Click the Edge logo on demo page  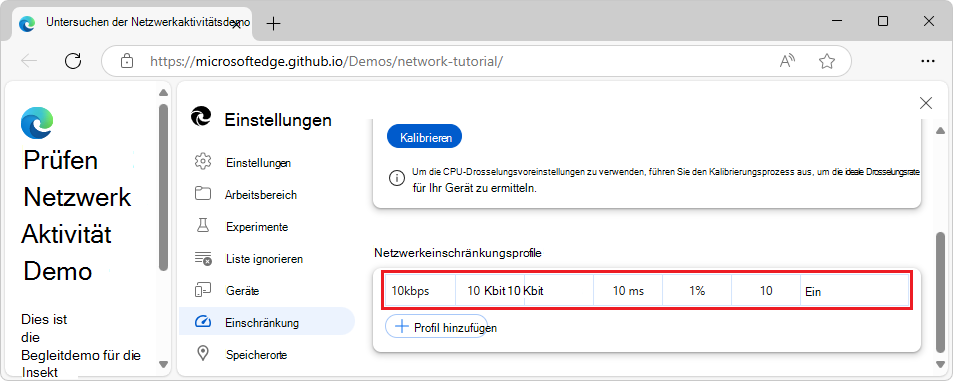pyautogui.click(x=37, y=122)
